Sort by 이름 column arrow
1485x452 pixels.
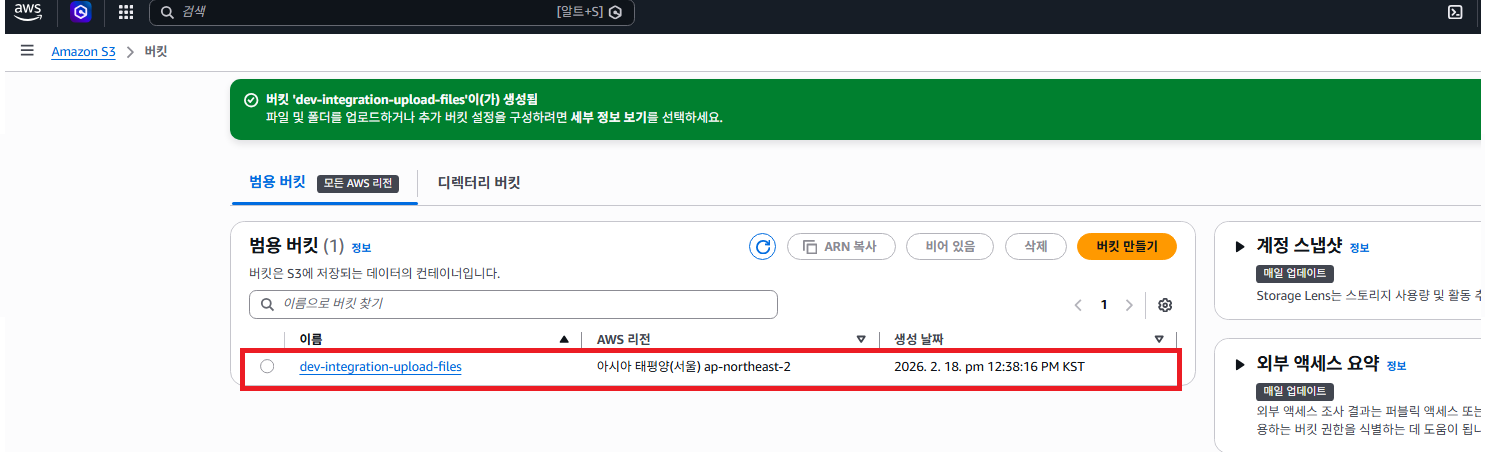[564, 339]
